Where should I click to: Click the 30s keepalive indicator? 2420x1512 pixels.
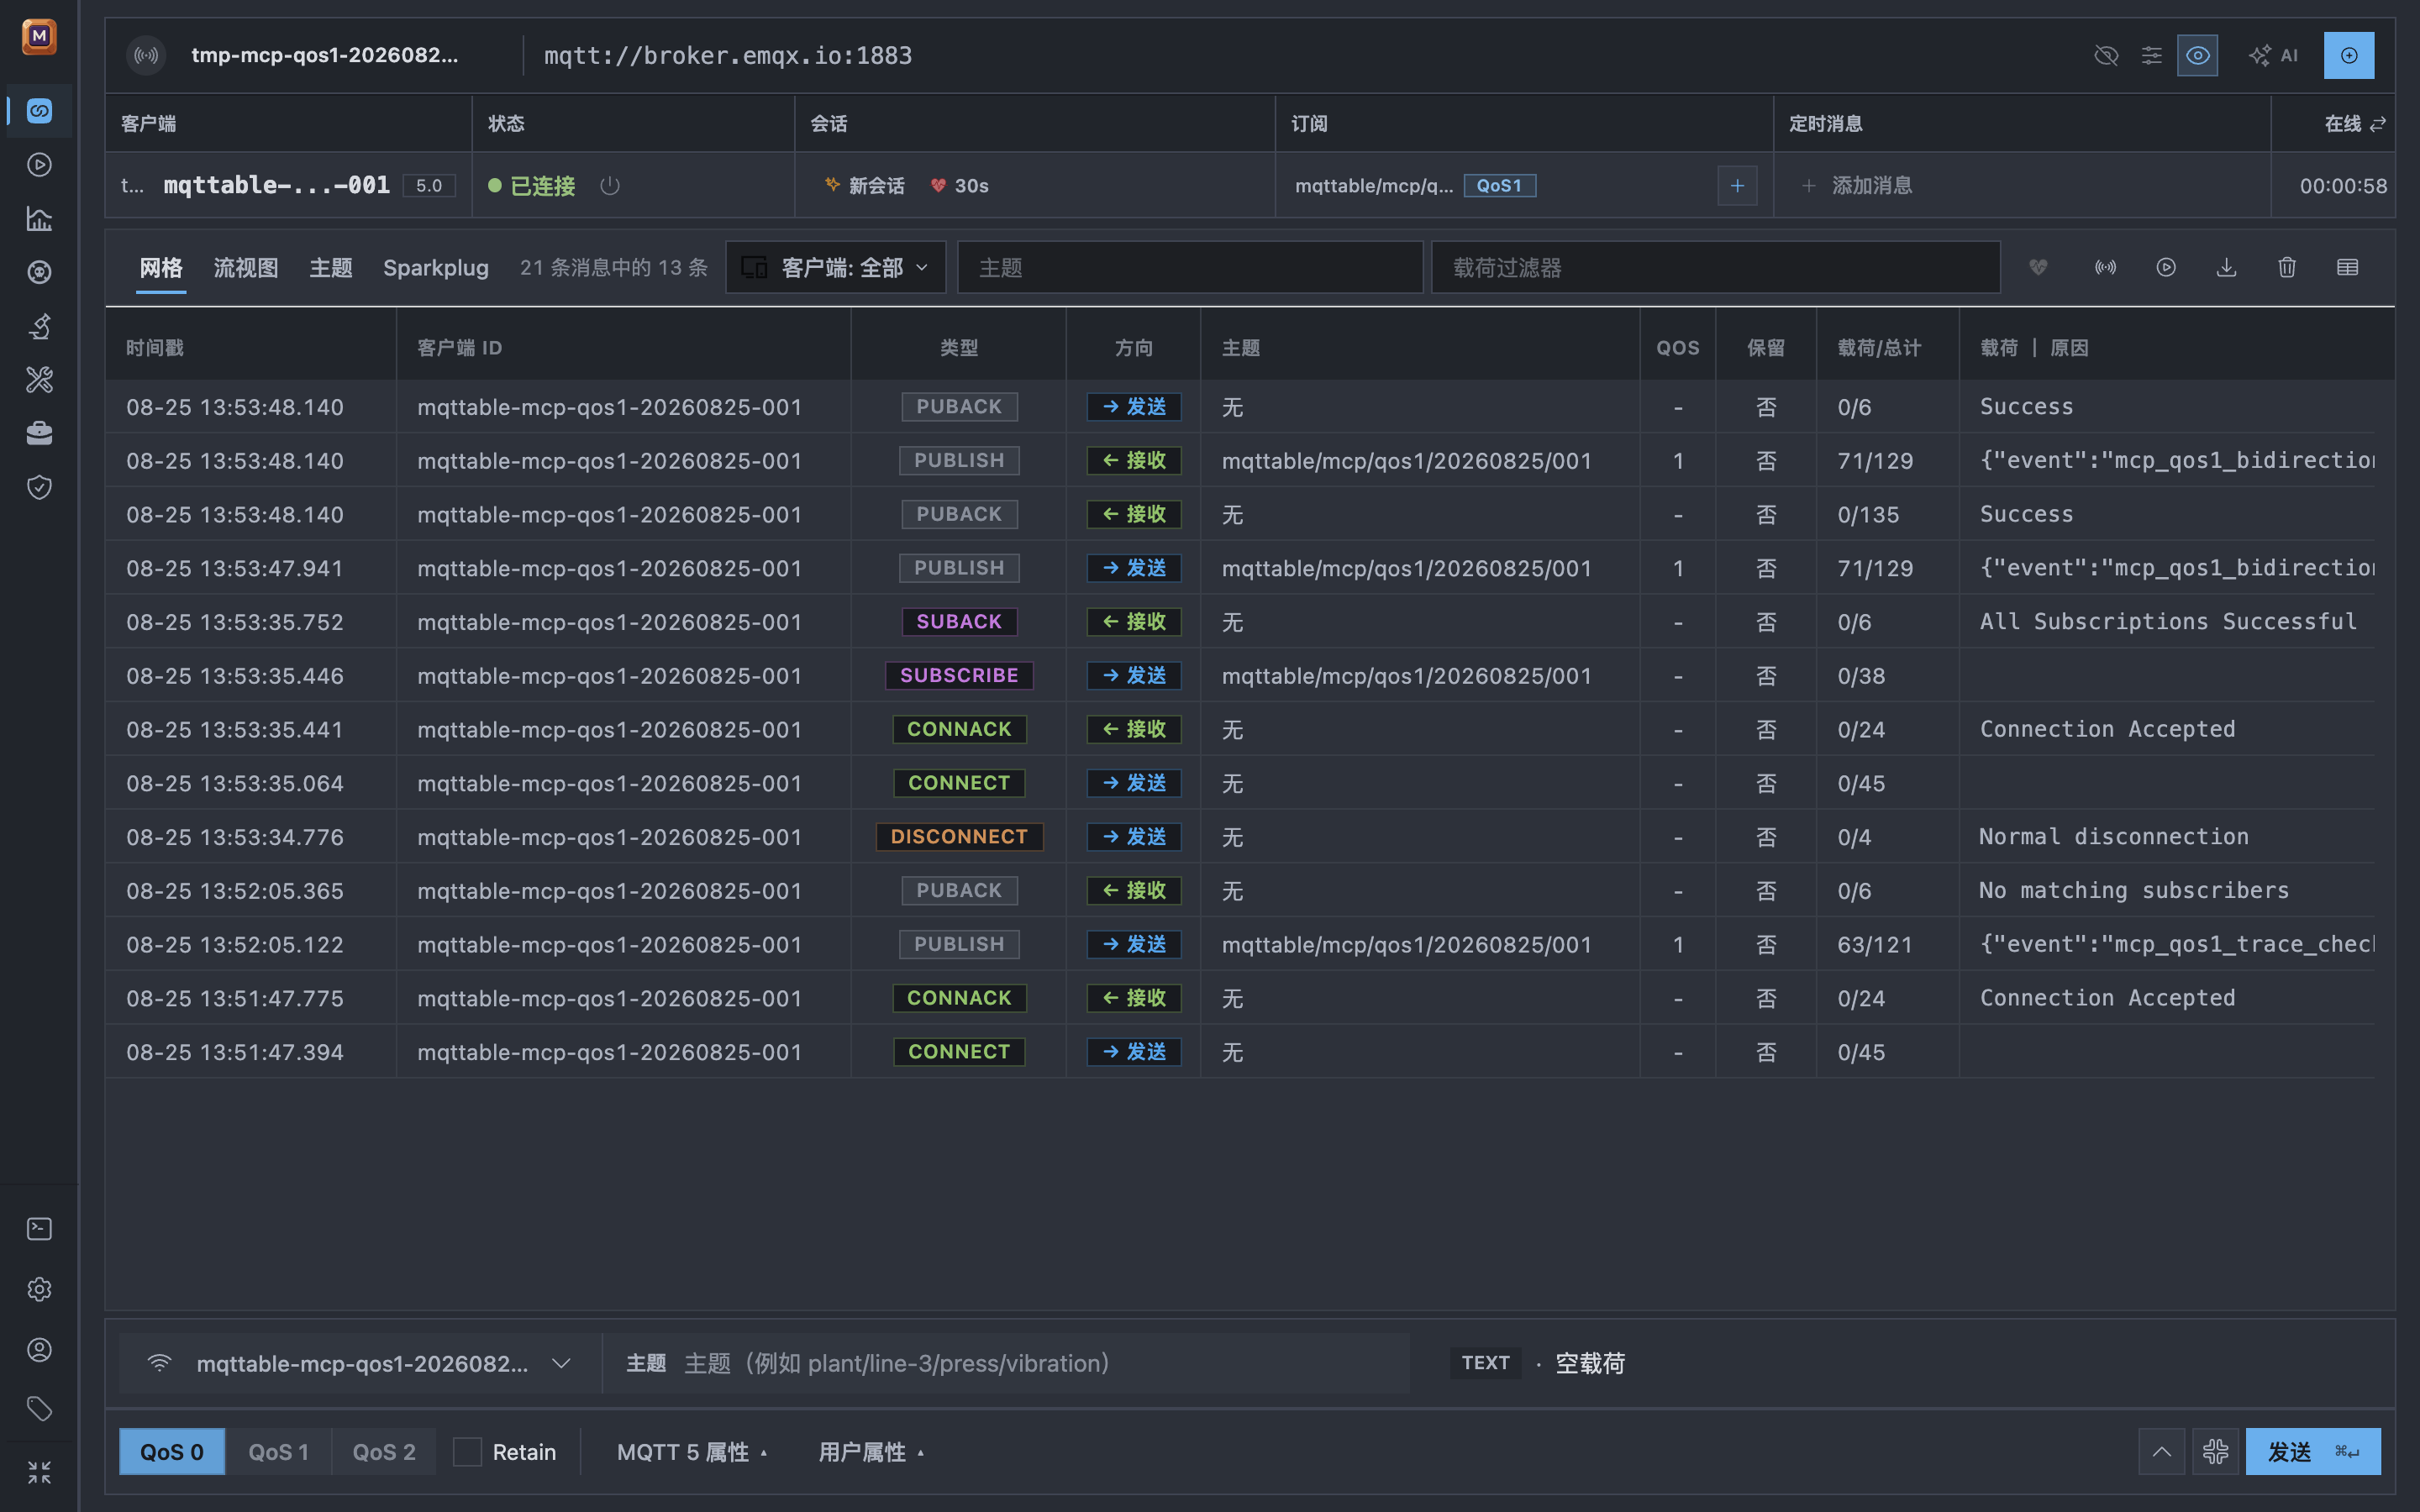pos(960,186)
